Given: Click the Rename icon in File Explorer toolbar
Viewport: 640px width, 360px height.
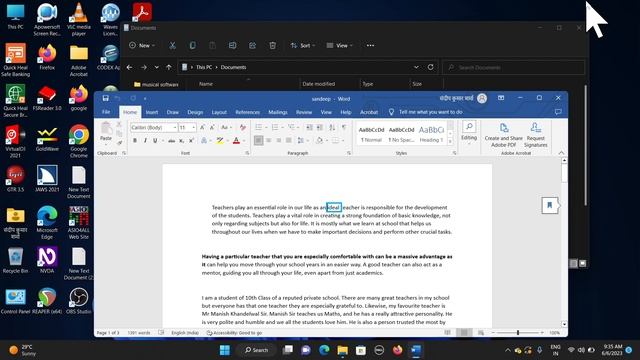Looking at the screenshot, I should (232, 46).
